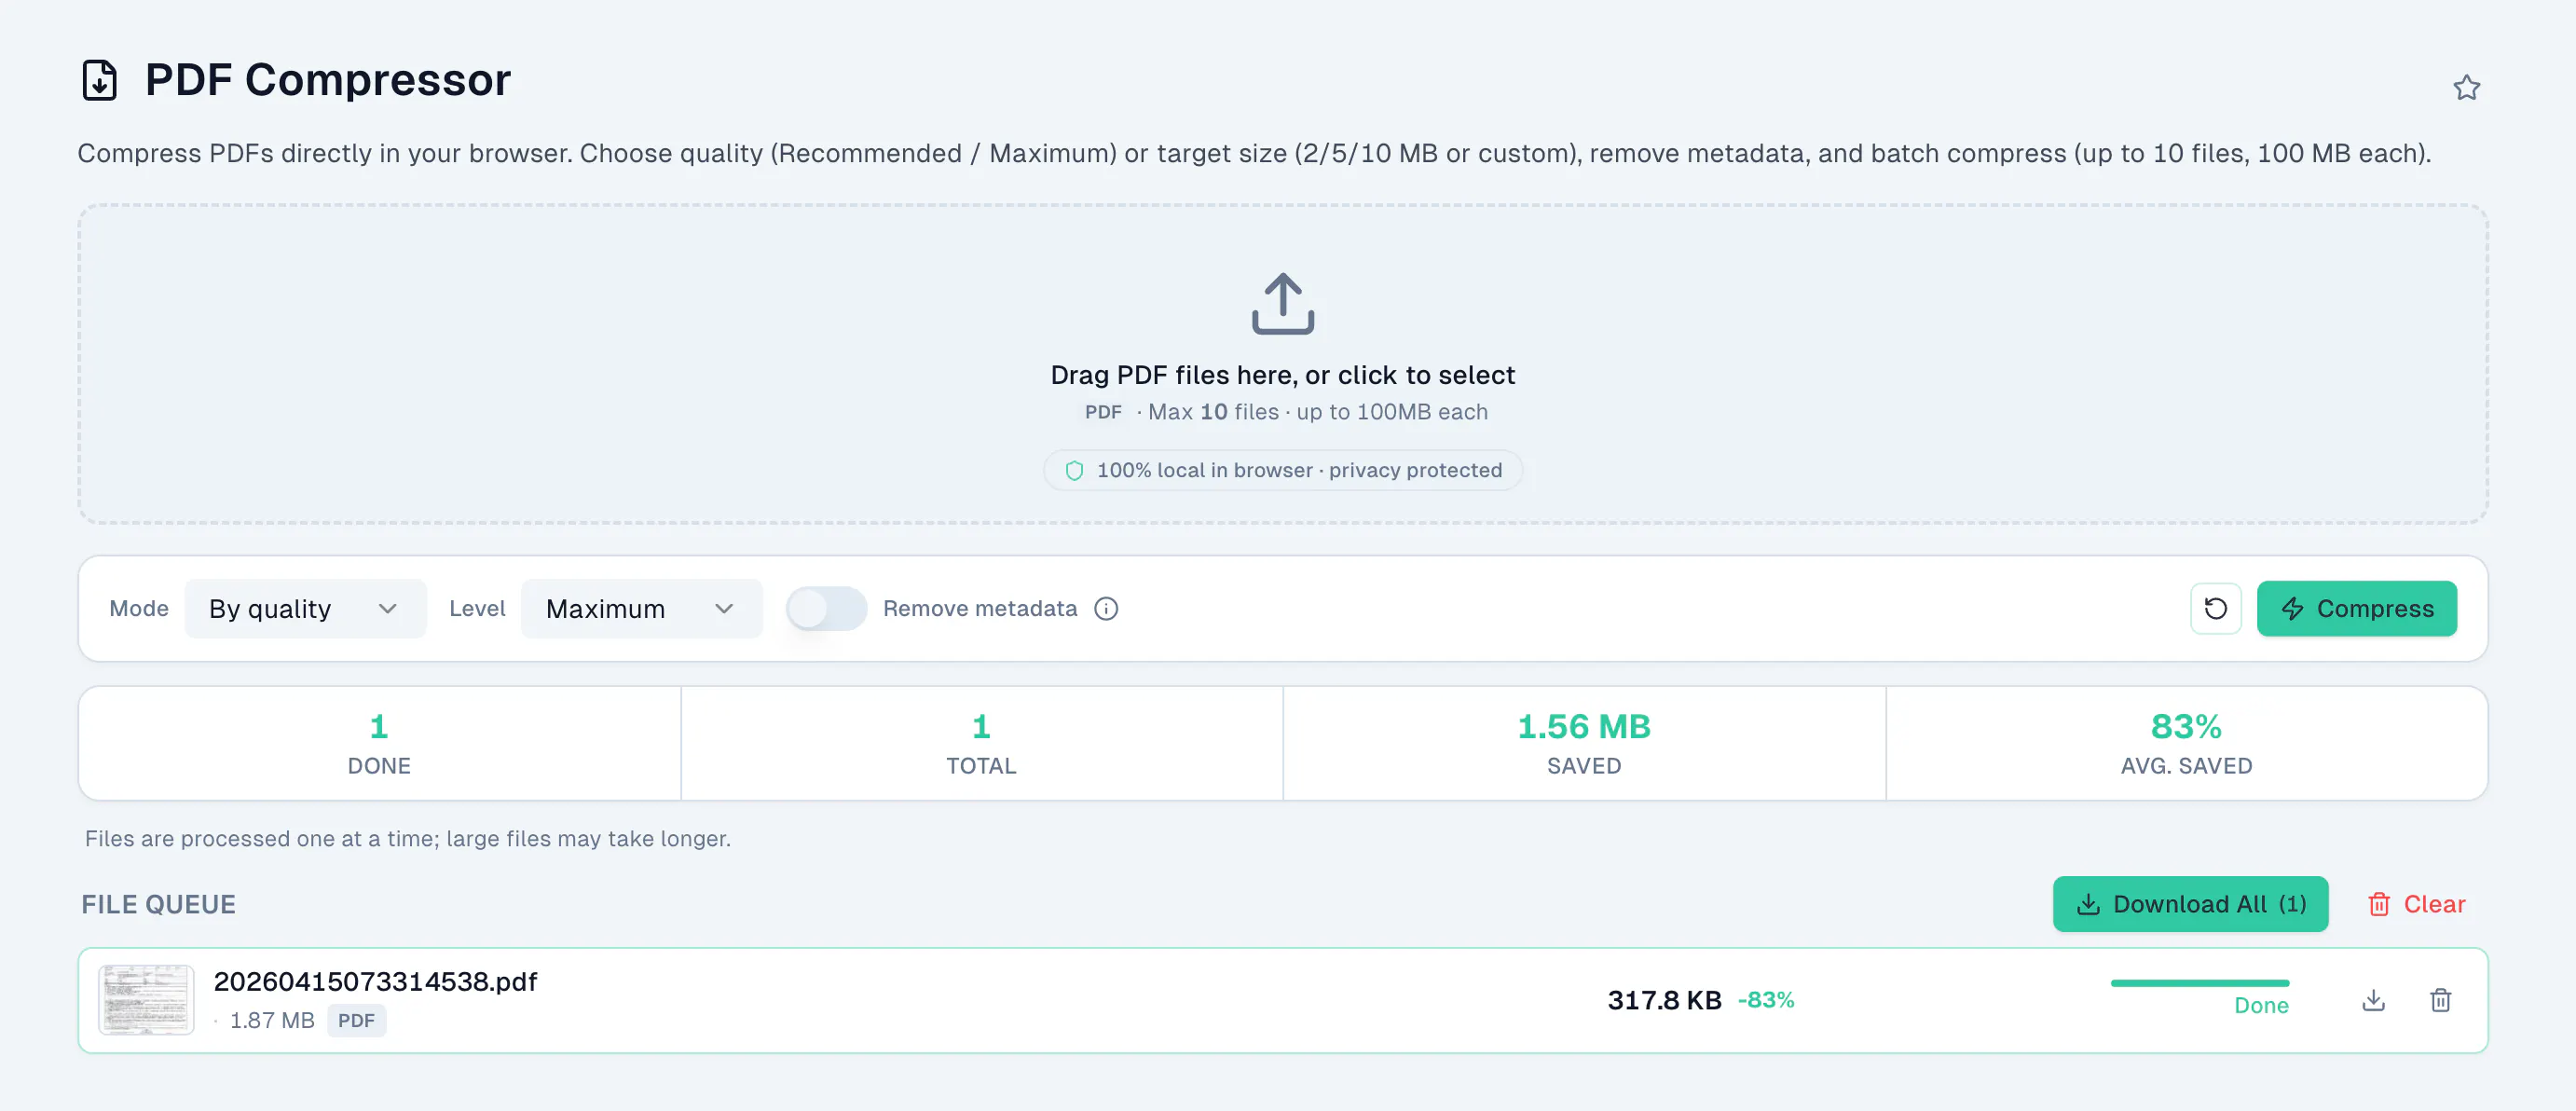This screenshot has width=2576, height=1111.
Task: Open the Mode dropdown By quality
Action: pyautogui.click(x=305, y=608)
